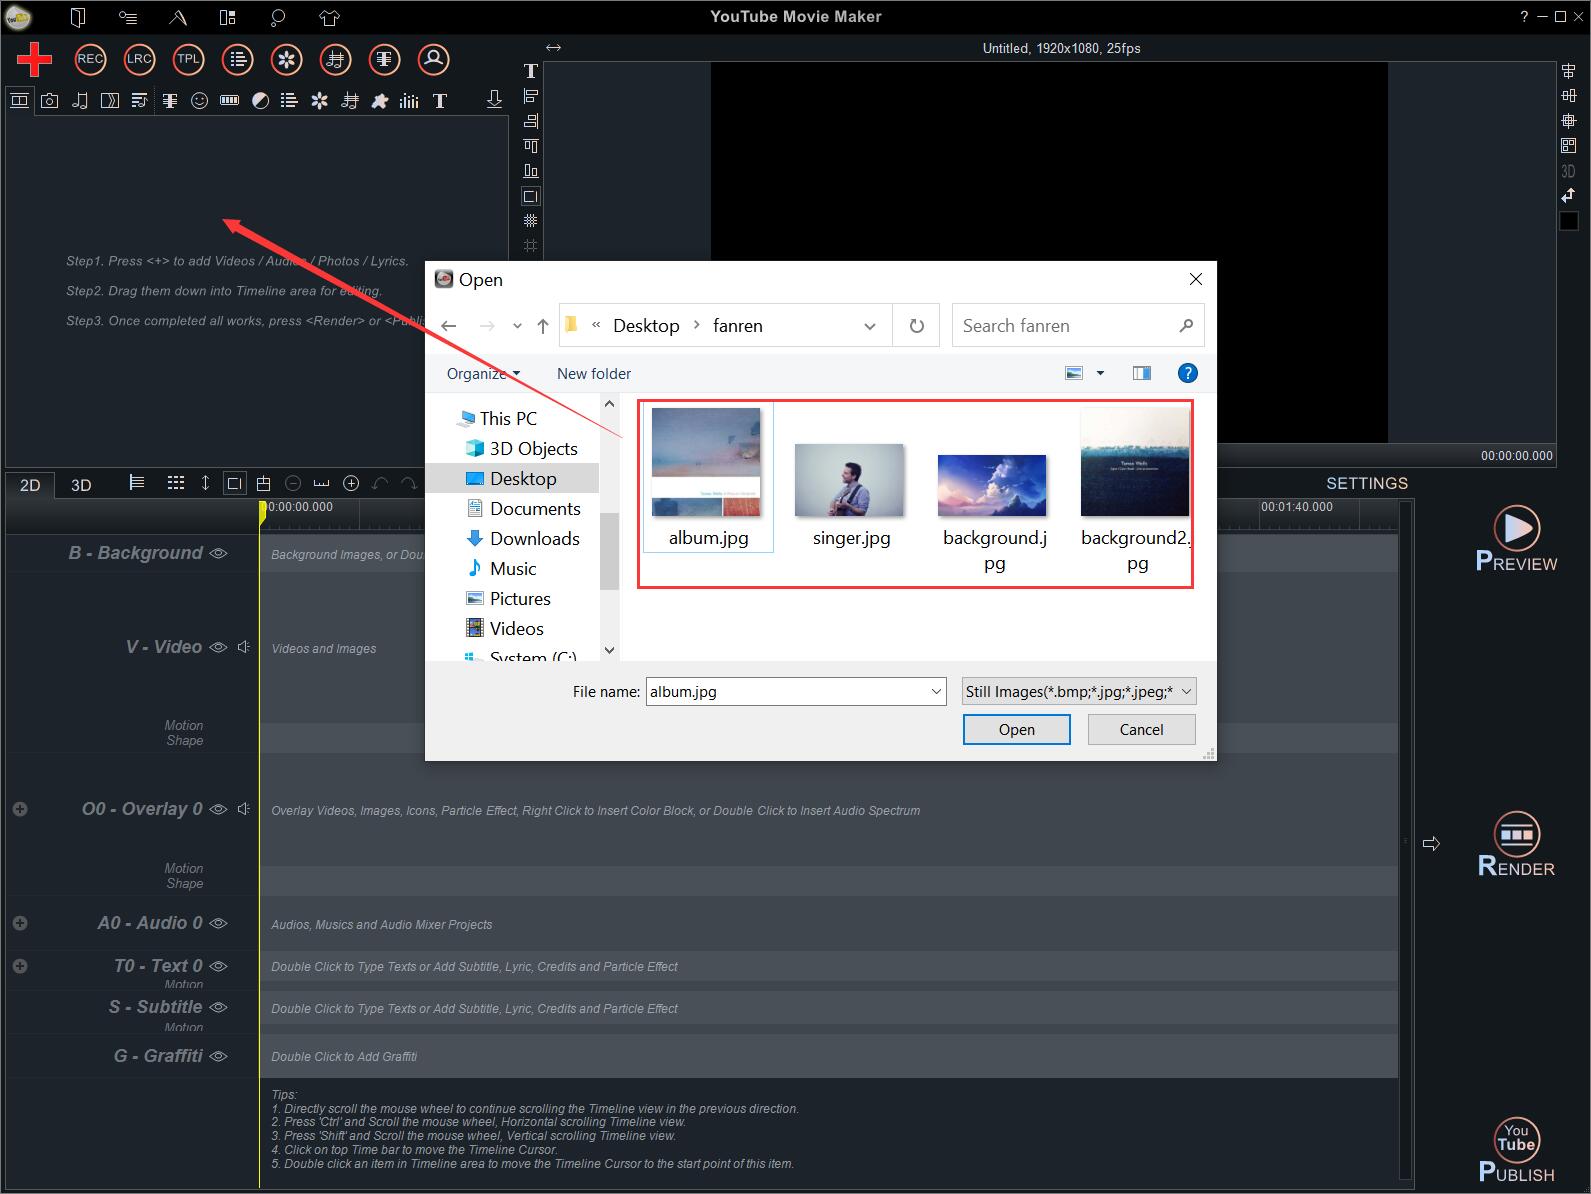The width and height of the screenshot is (1591, 1194).
Task: Click the vertical resize arrows timeline icon
Action: tap(205, 483)
